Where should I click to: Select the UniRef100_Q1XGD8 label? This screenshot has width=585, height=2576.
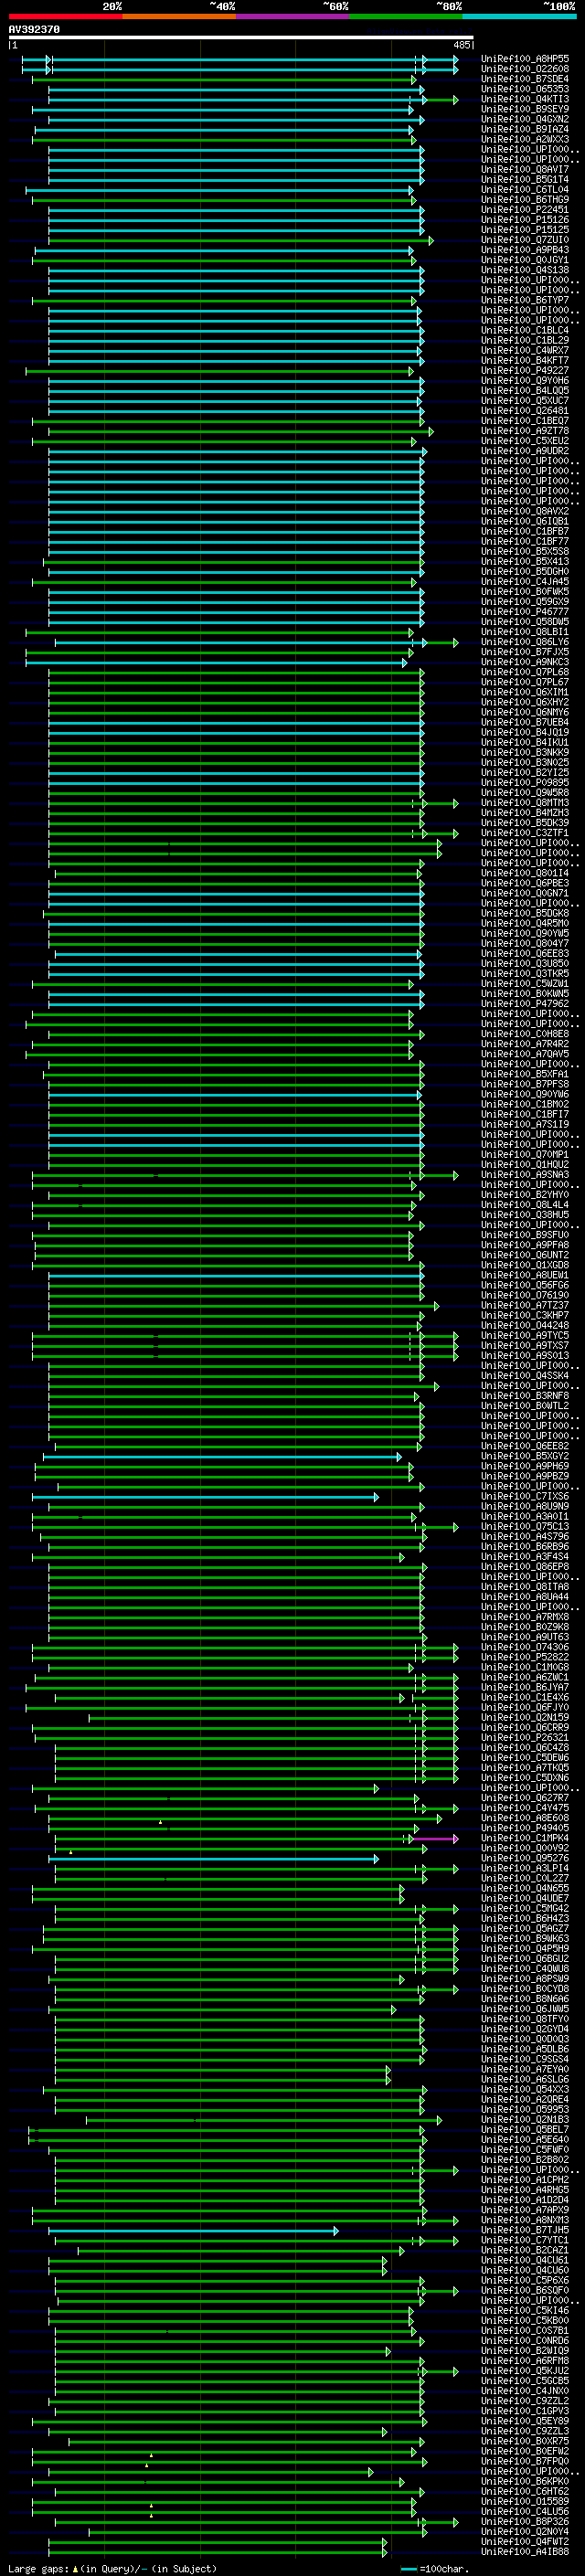[525, 1265]
